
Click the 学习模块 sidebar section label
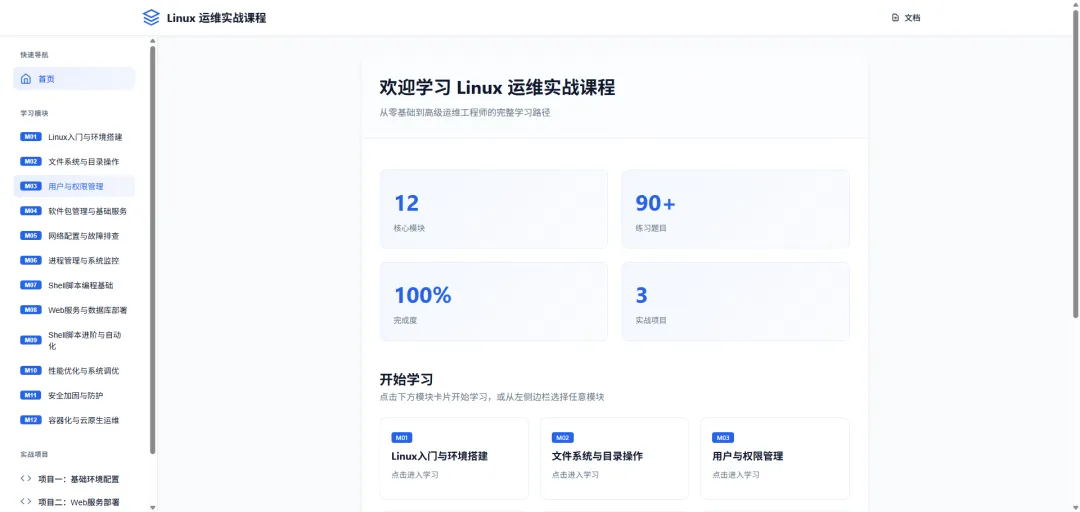[34, 113]
